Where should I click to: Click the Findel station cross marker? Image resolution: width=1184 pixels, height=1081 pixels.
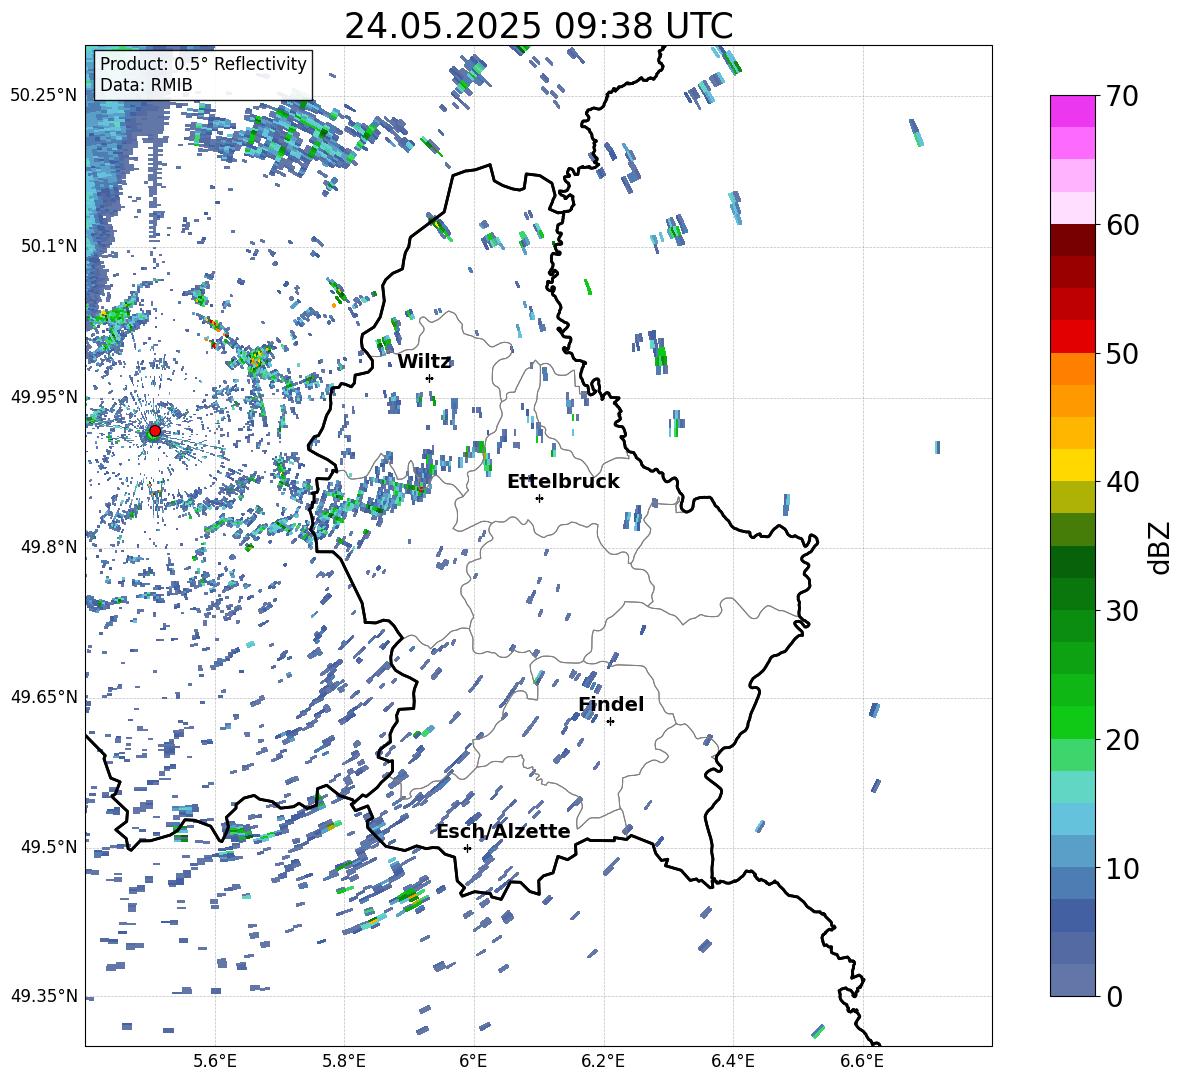click(610, 722)
